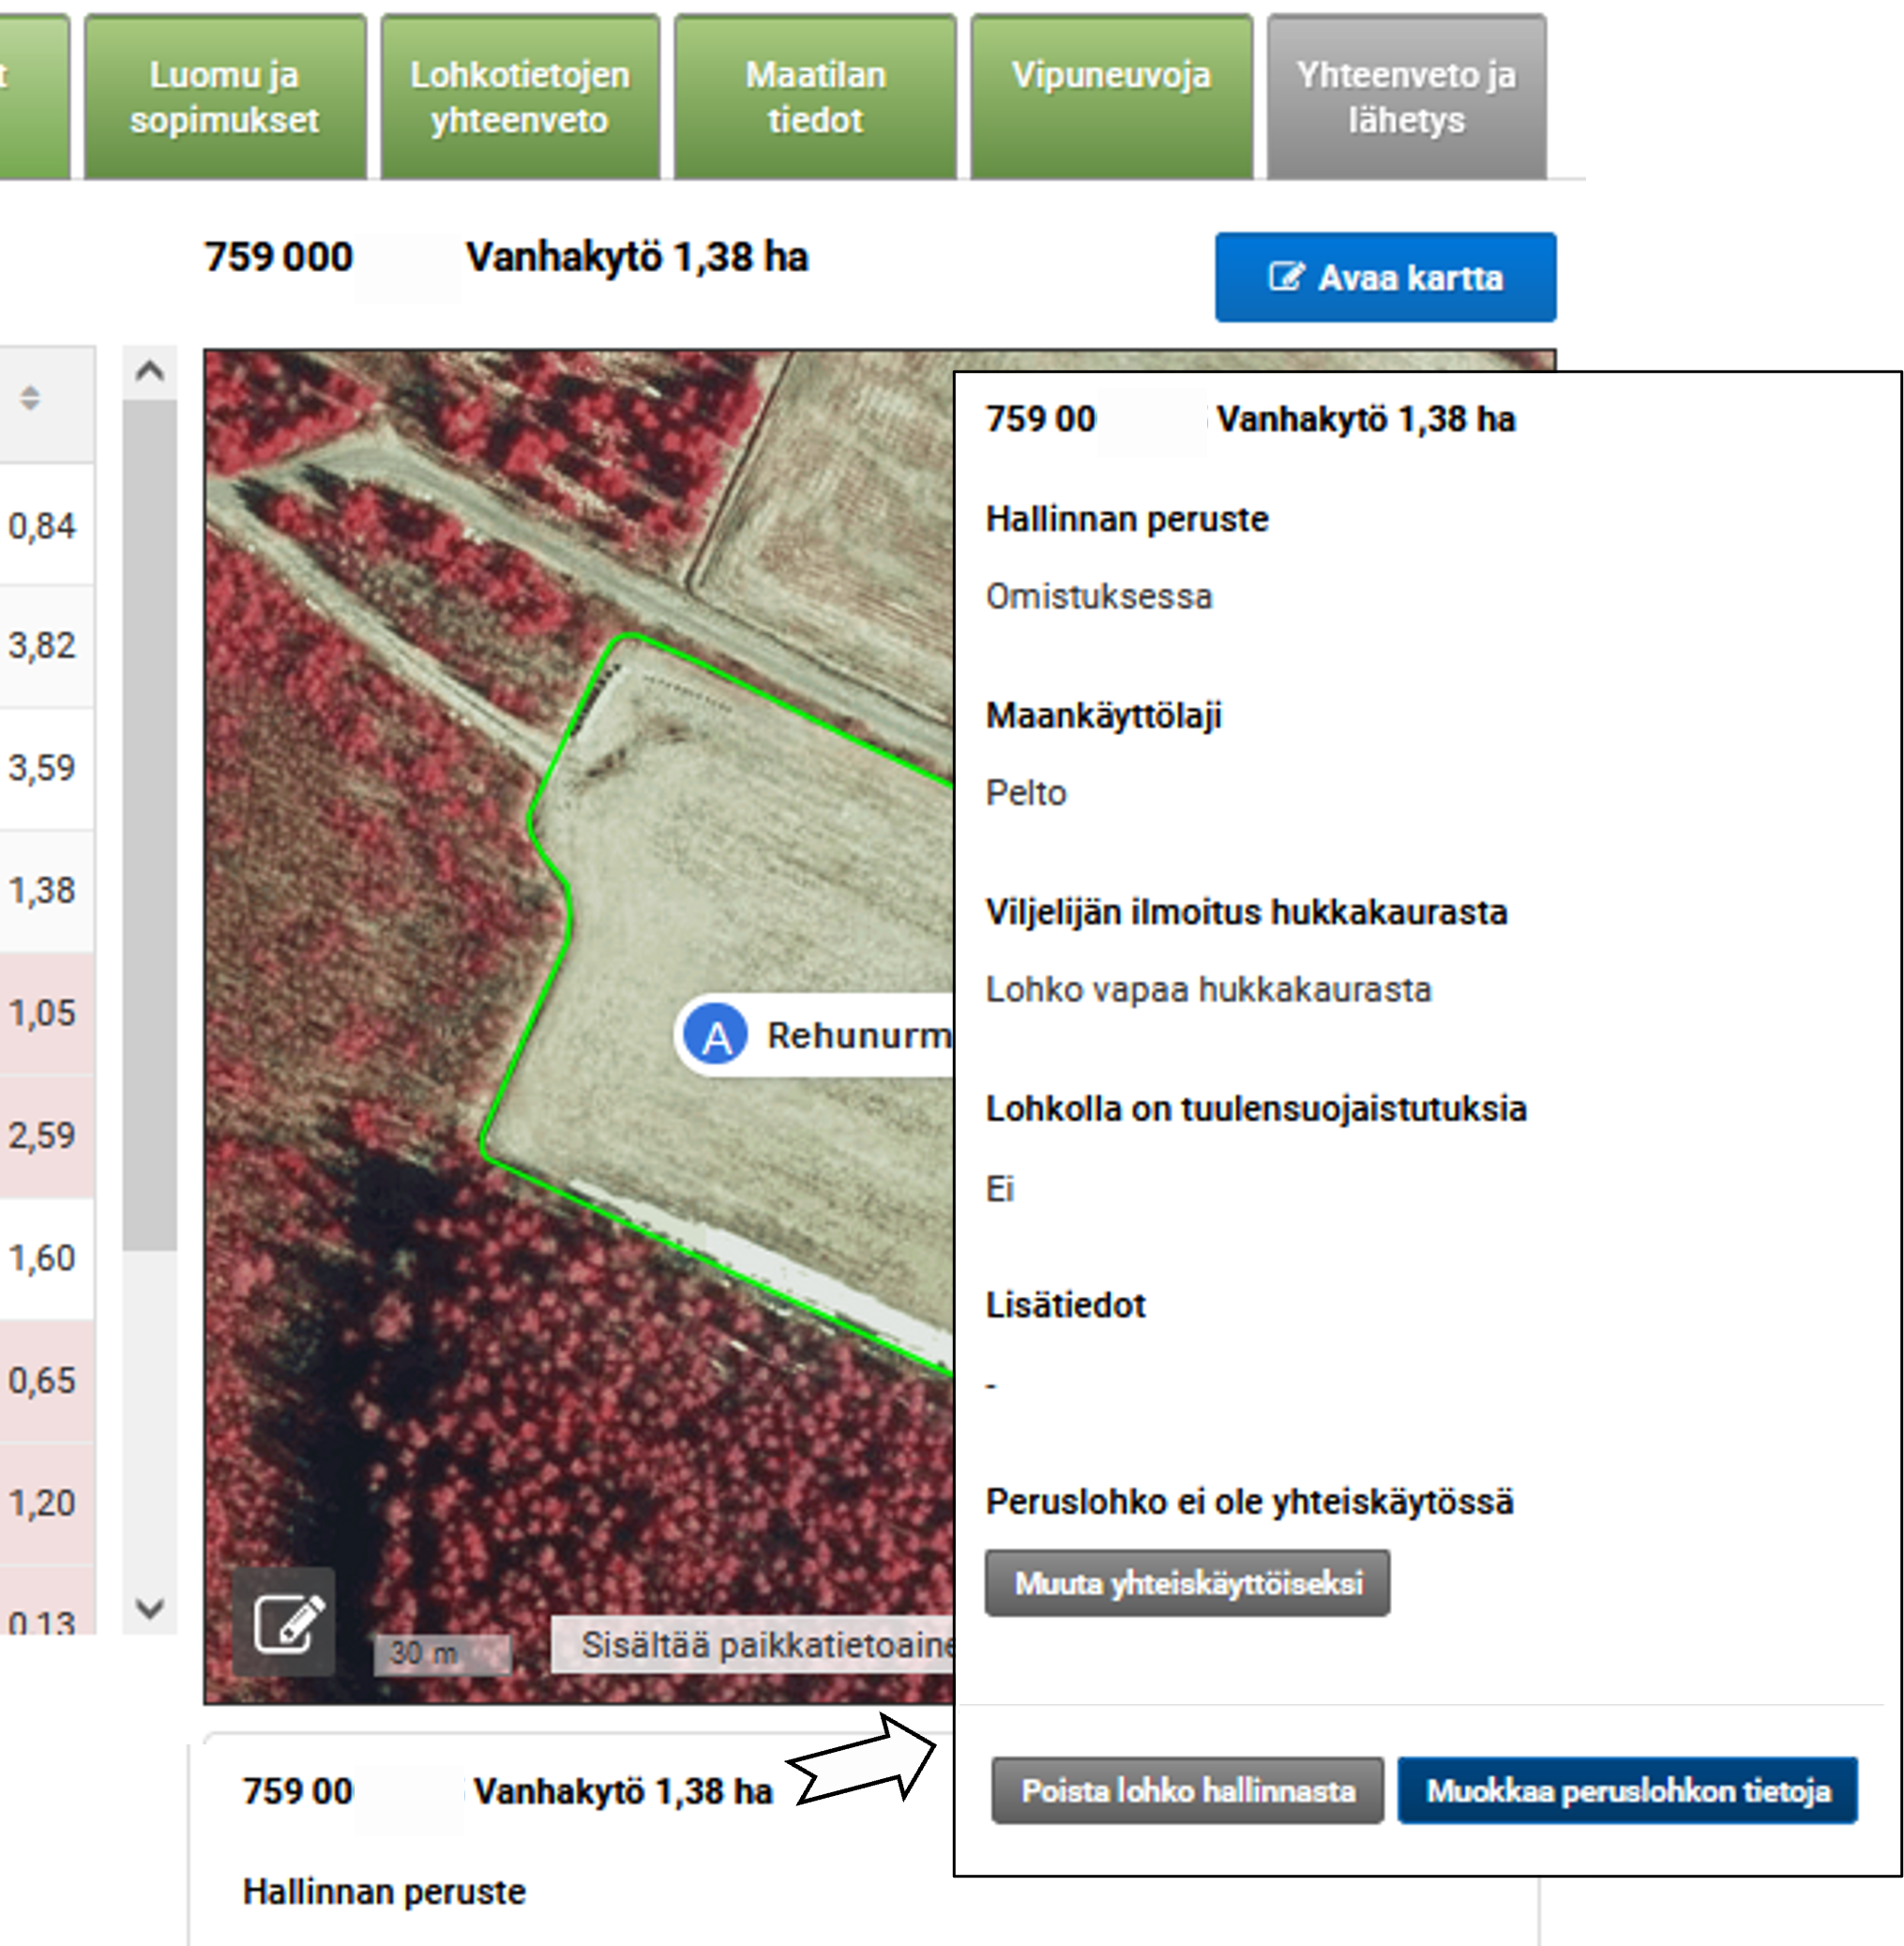Click the Rehunurmi parcel label on map
This screenshot has height=1946, width=1904.
[x=858, y=1036]
